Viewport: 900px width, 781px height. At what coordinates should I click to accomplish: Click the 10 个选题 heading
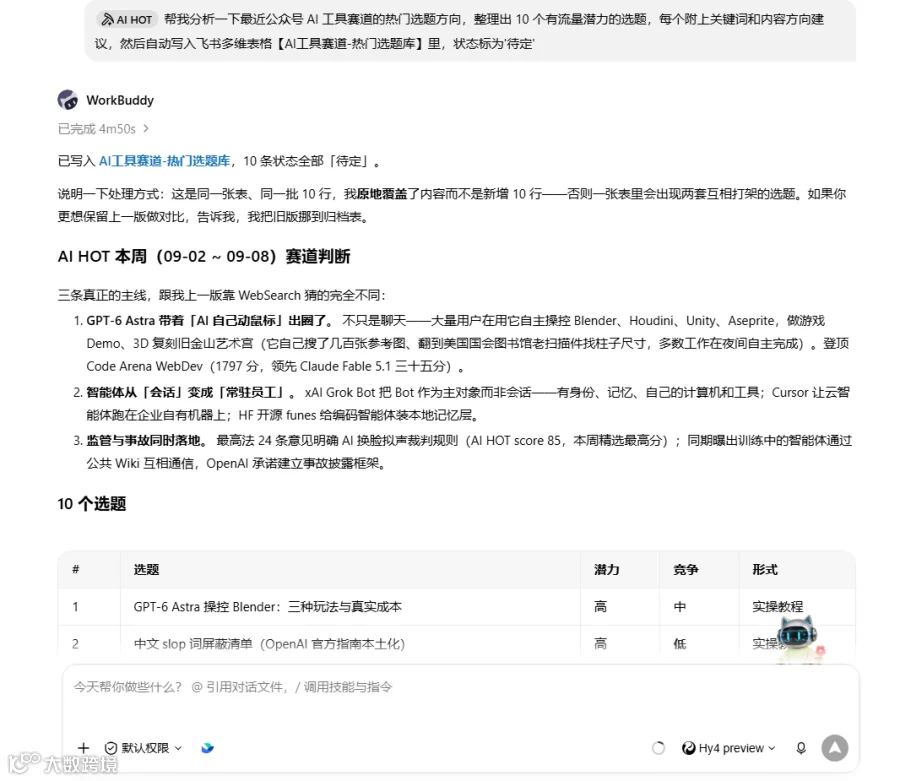92,504
